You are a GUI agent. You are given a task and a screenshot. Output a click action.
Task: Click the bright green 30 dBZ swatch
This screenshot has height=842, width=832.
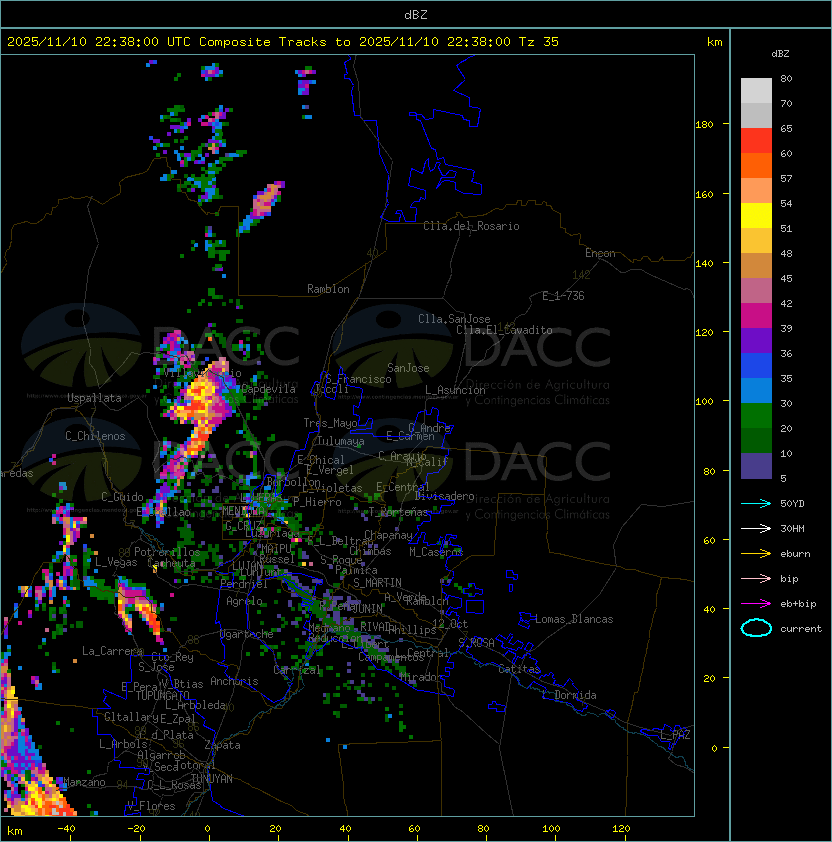click(756, 416)
